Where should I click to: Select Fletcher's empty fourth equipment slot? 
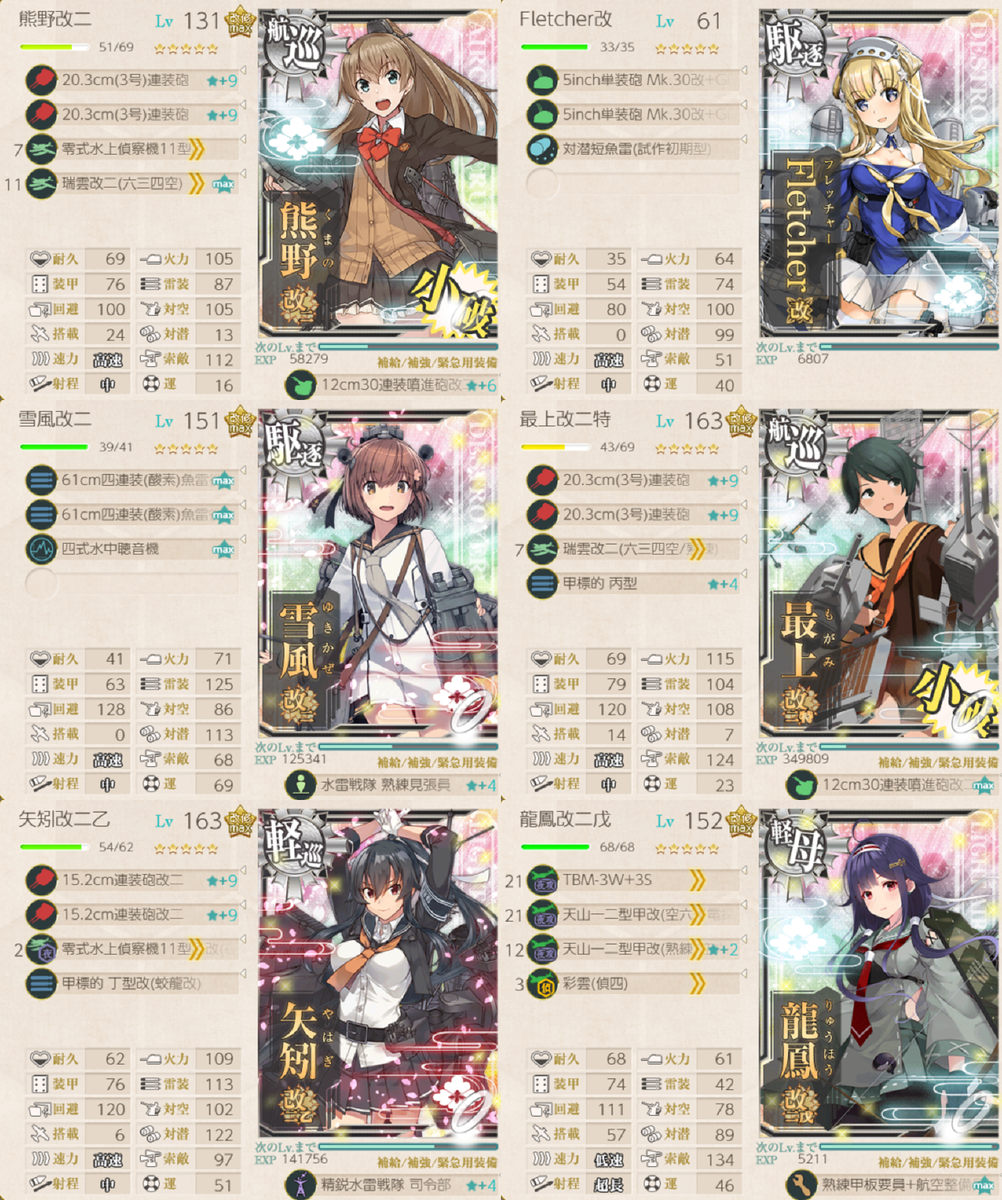click(632, 183)
